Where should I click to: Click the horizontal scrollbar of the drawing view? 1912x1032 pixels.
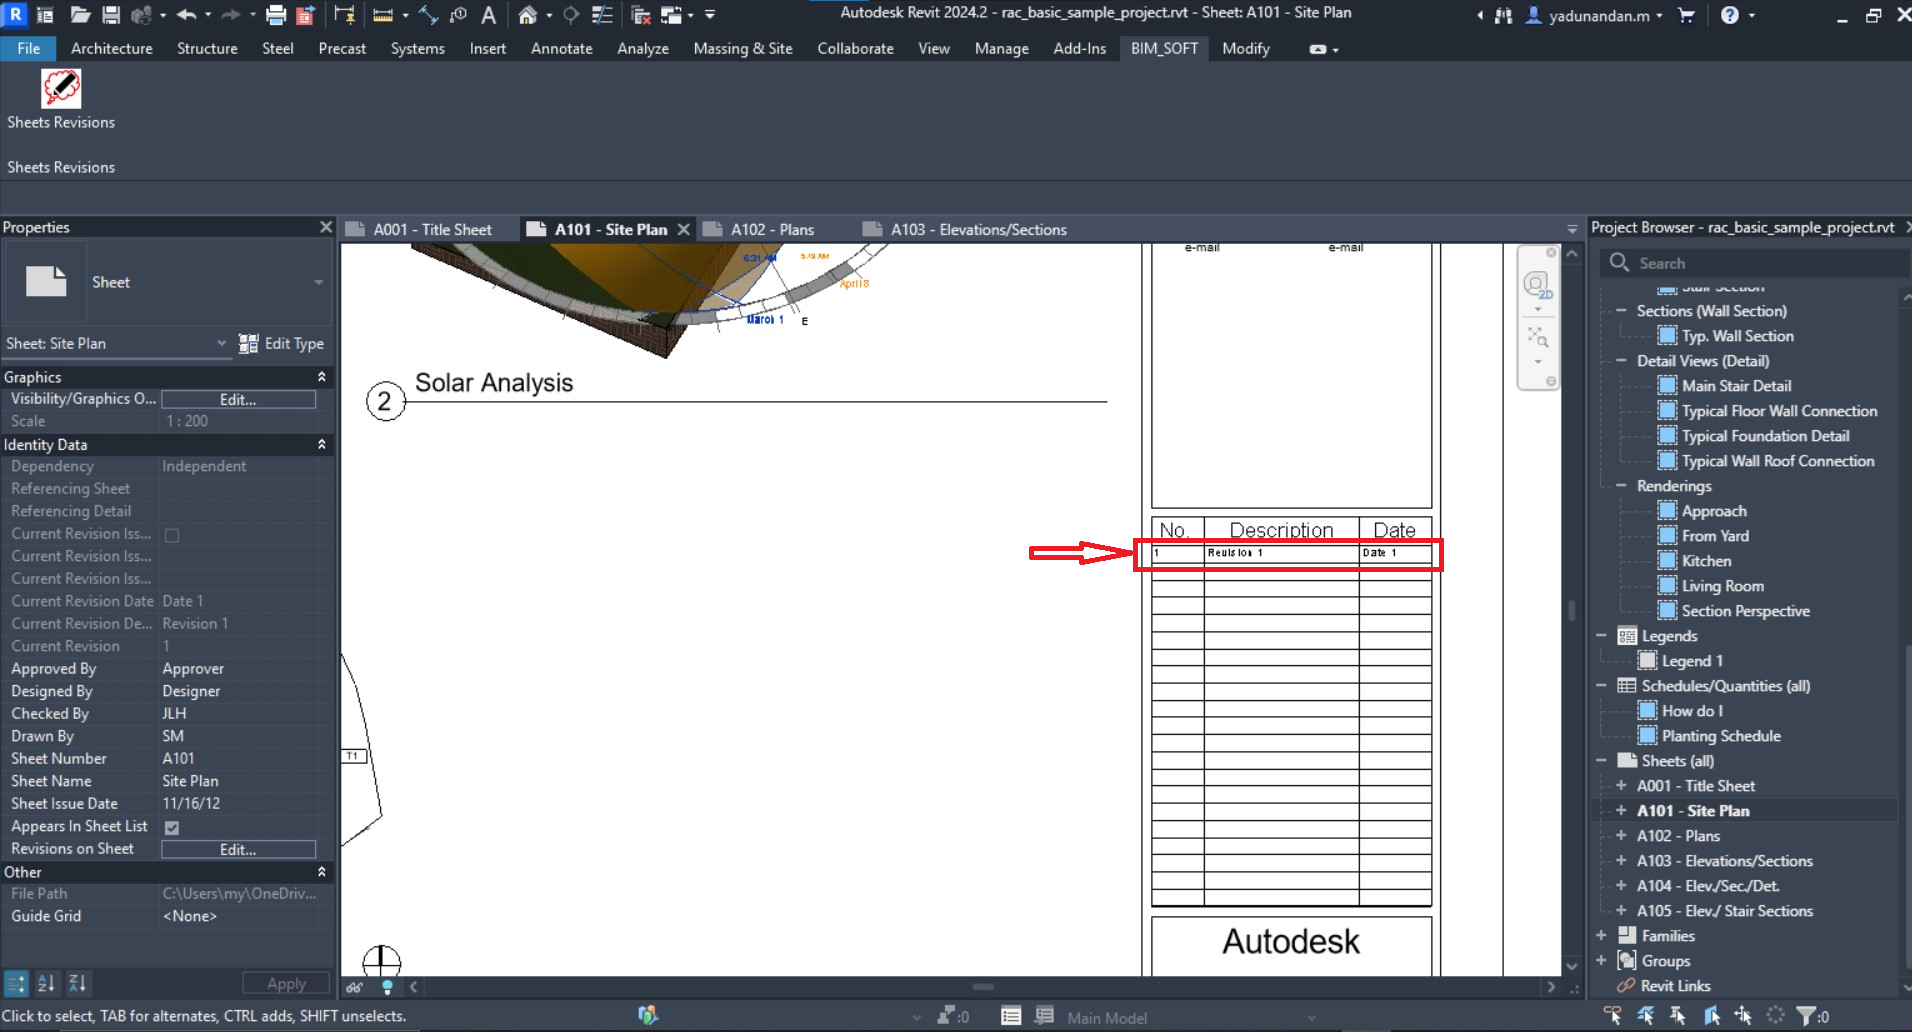click(982, 987)
